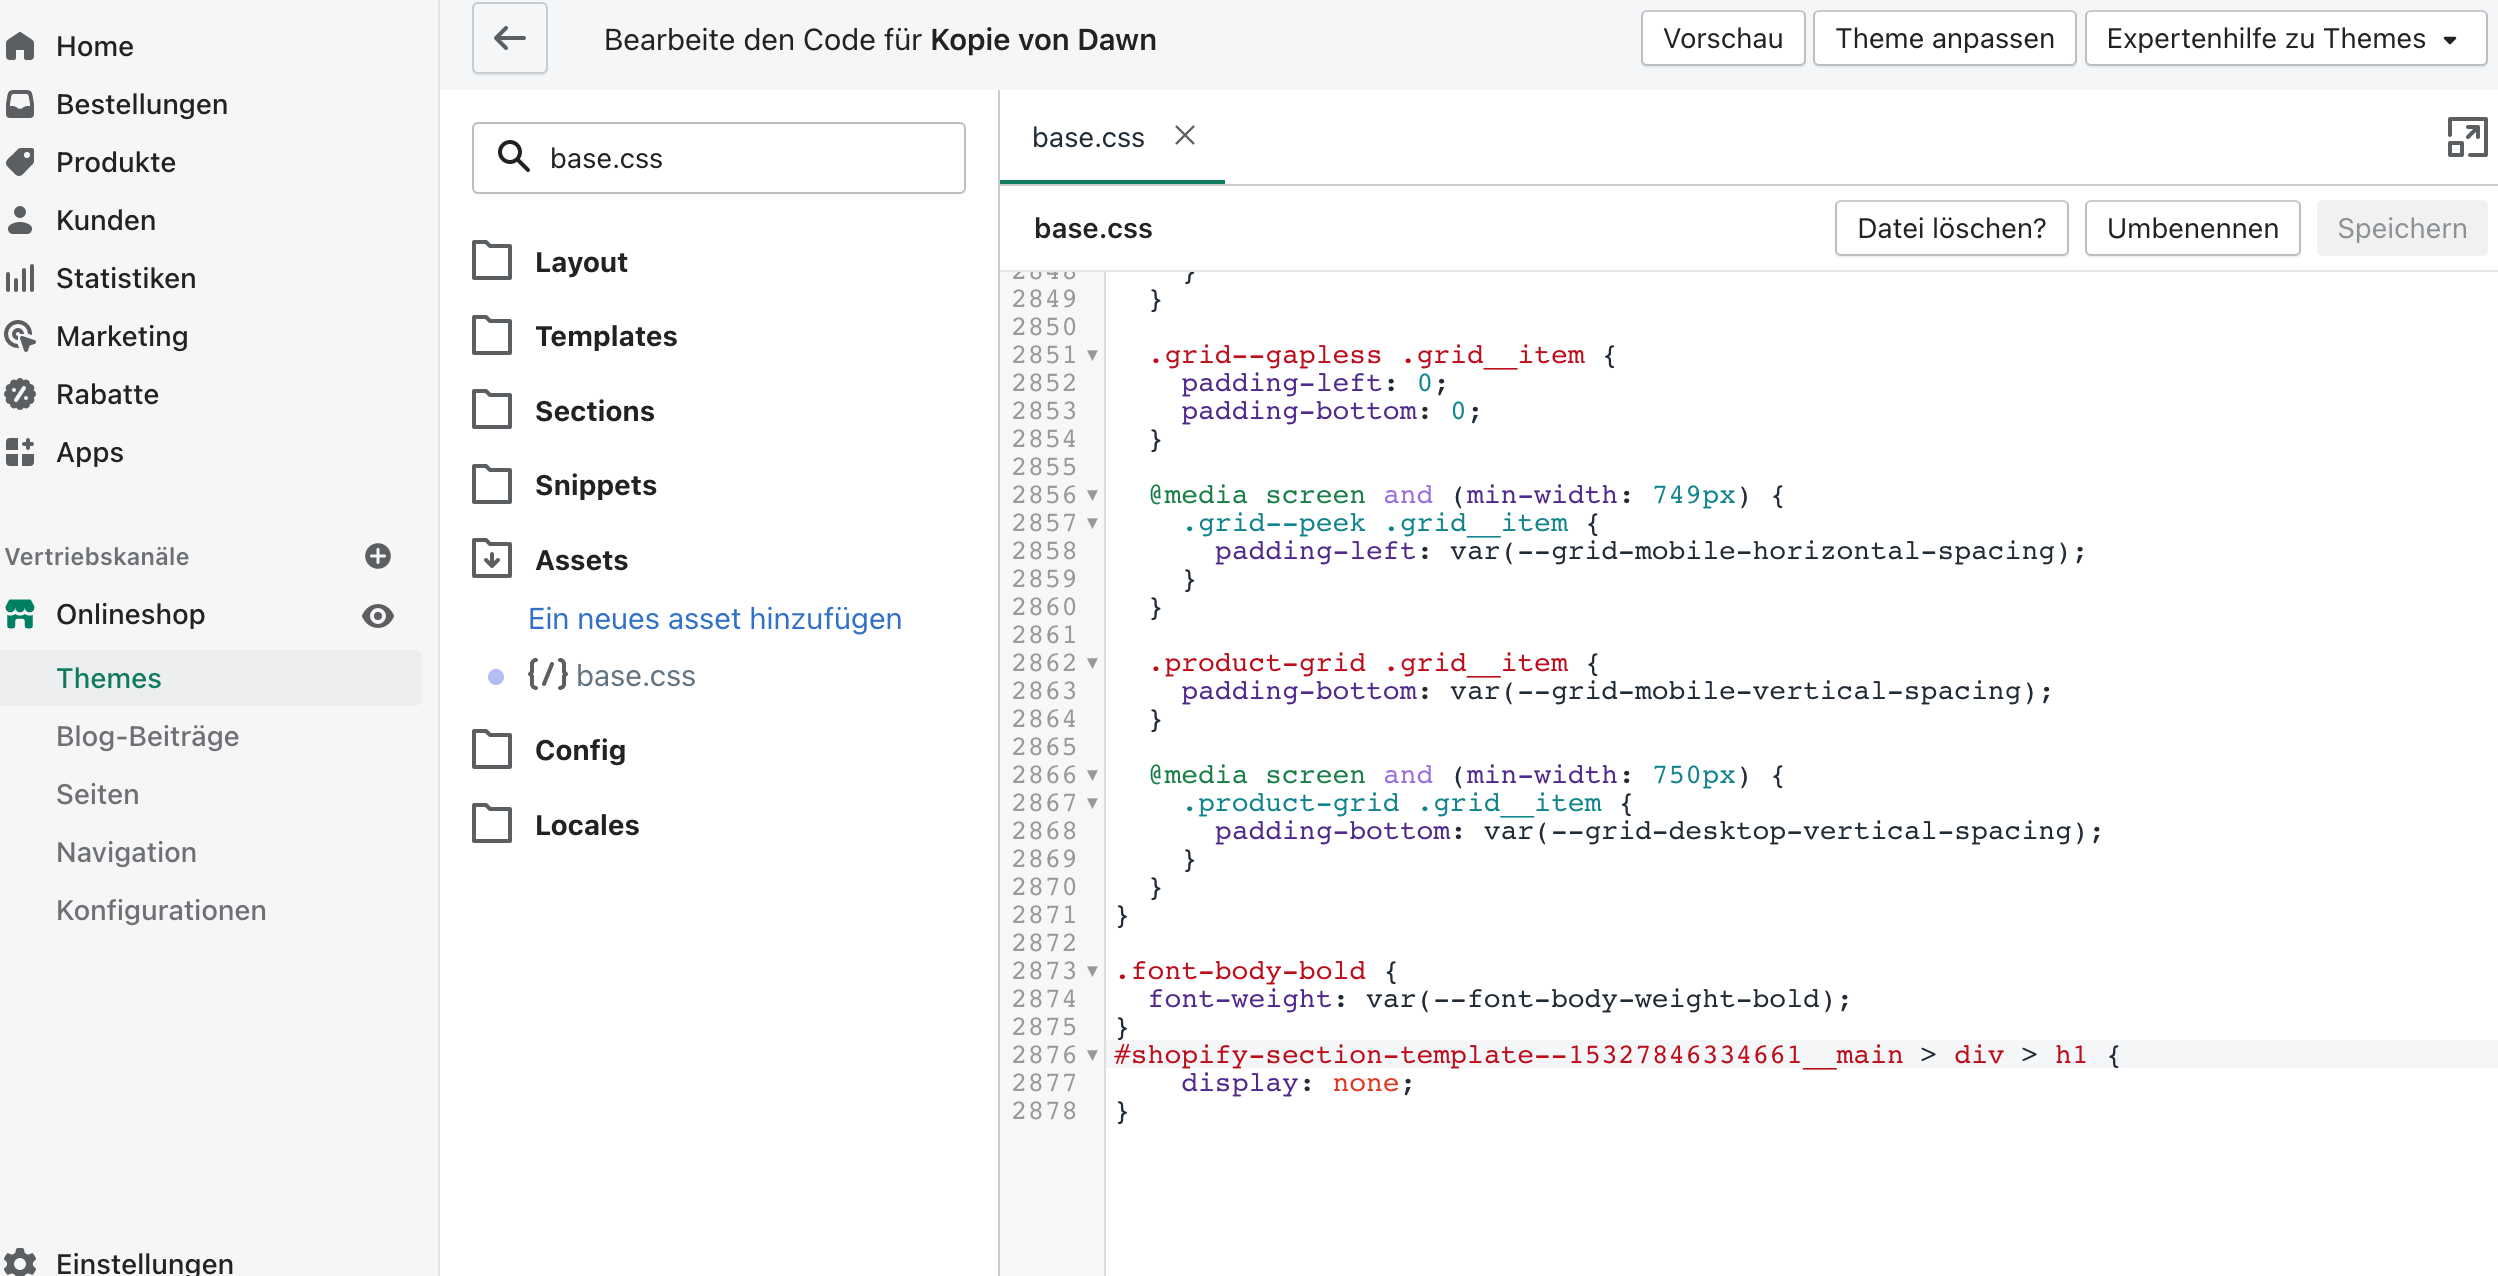The width and height of the screenshot is (2498, 1276).
Task: Collapse code fold at line 2876
Action: pos(1092,1055)
